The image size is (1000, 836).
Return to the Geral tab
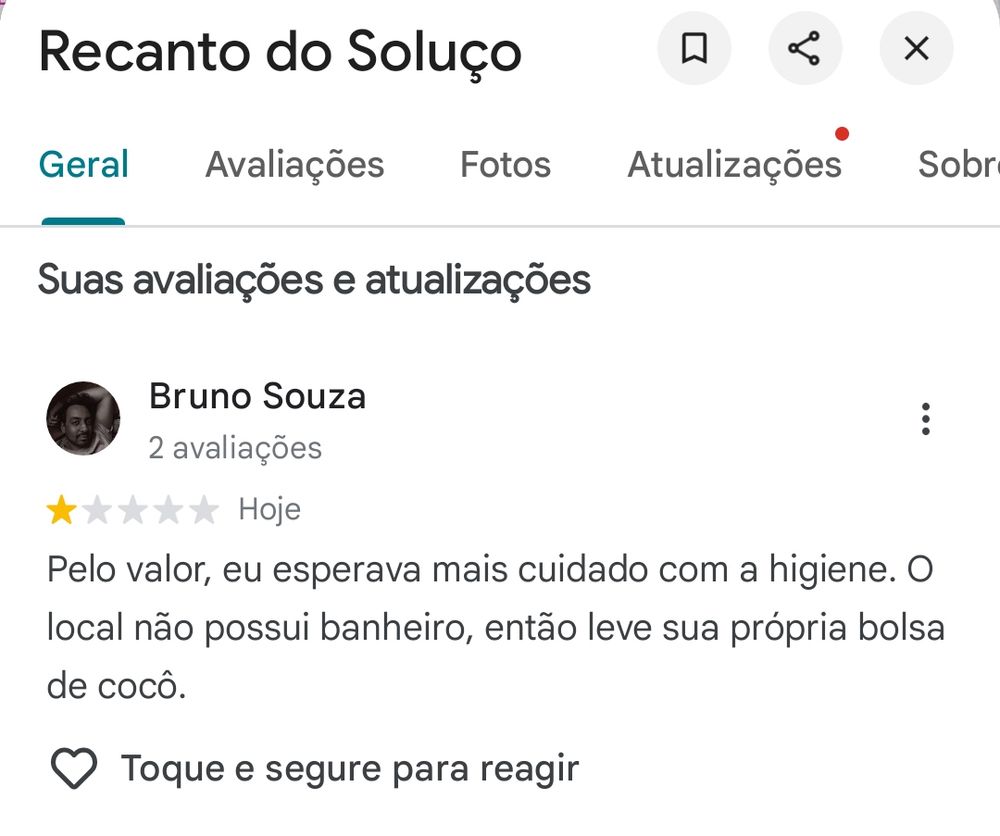click(83, 164)
